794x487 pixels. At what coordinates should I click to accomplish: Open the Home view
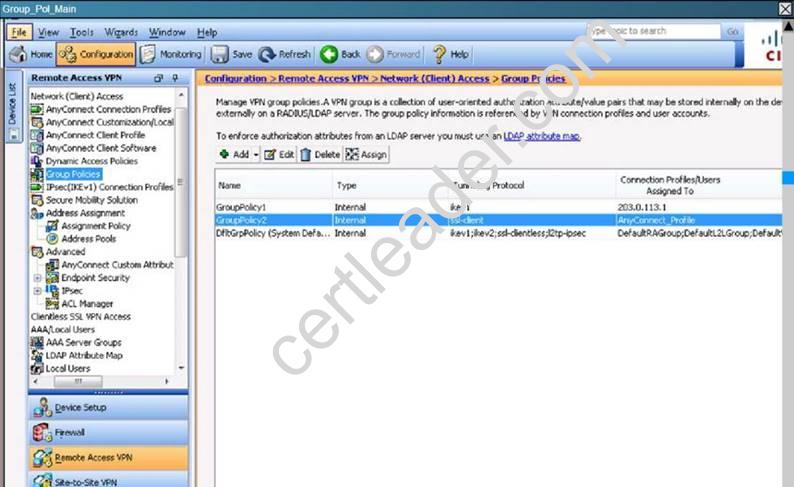click(x=31, y=54)
